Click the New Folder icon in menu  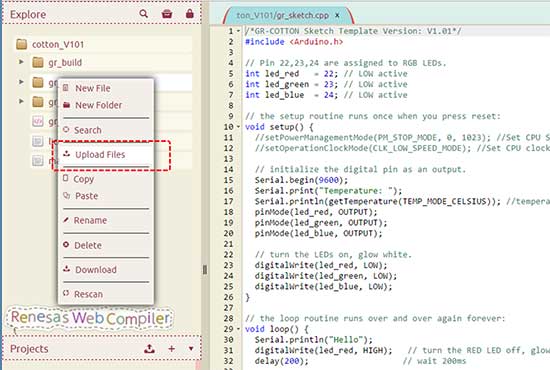click(x=67, y=105)
